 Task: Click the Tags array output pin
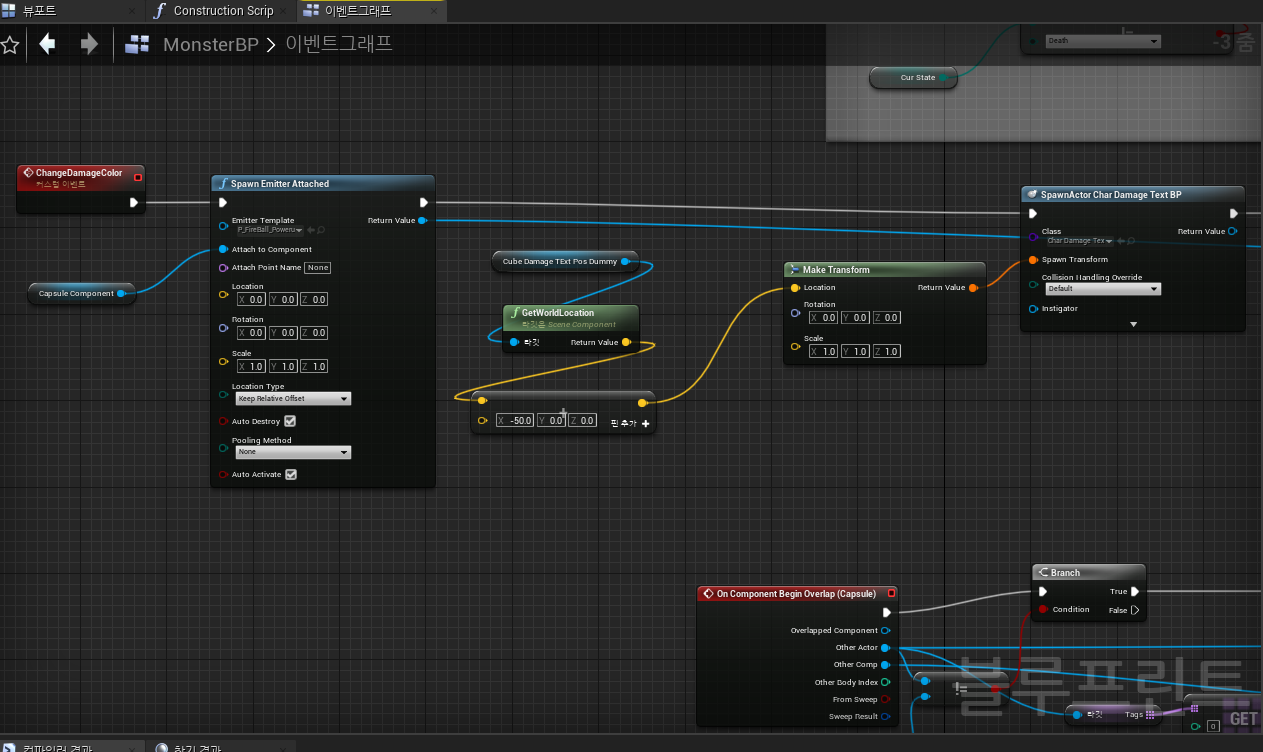[1151, 714]
